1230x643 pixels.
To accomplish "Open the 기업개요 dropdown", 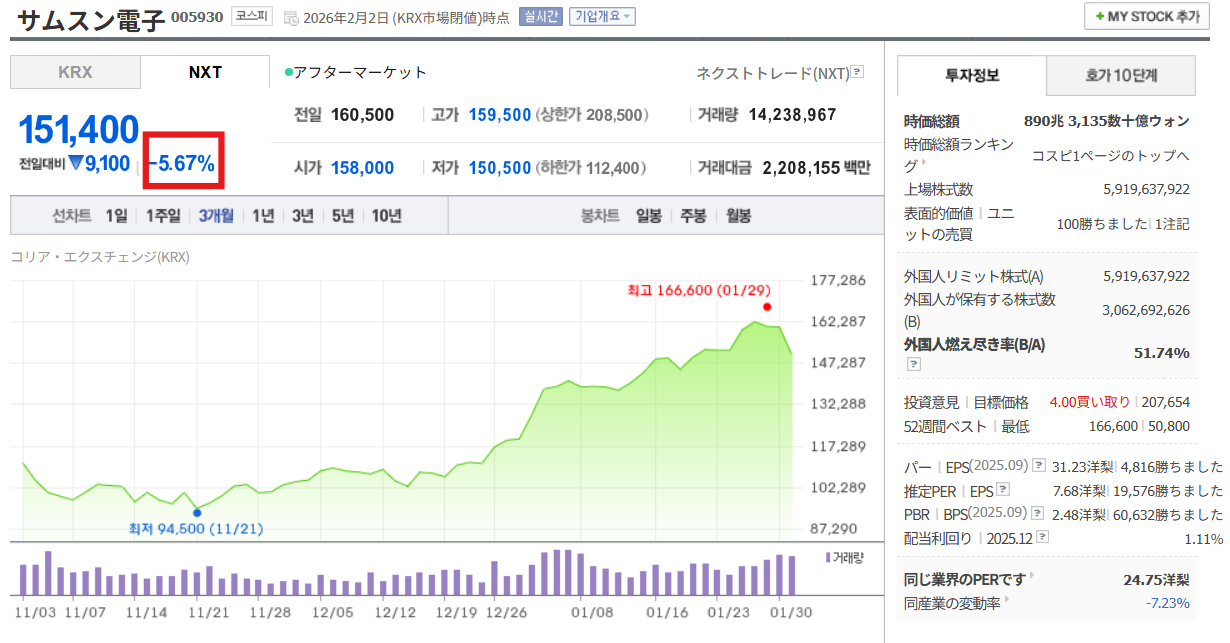I will [x=602, y=17].
